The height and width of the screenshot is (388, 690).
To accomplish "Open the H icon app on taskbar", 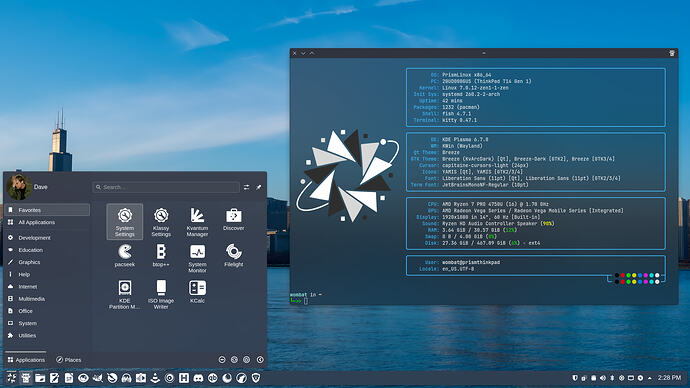I will click(184, 378).
